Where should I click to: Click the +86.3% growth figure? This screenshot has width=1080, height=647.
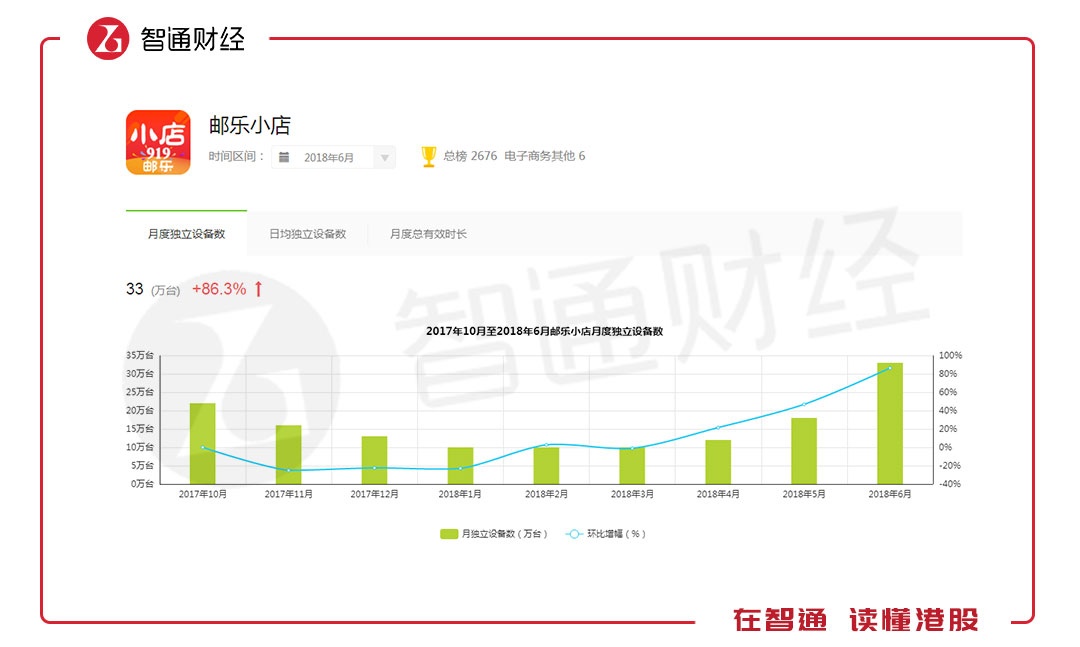(219, 289)
